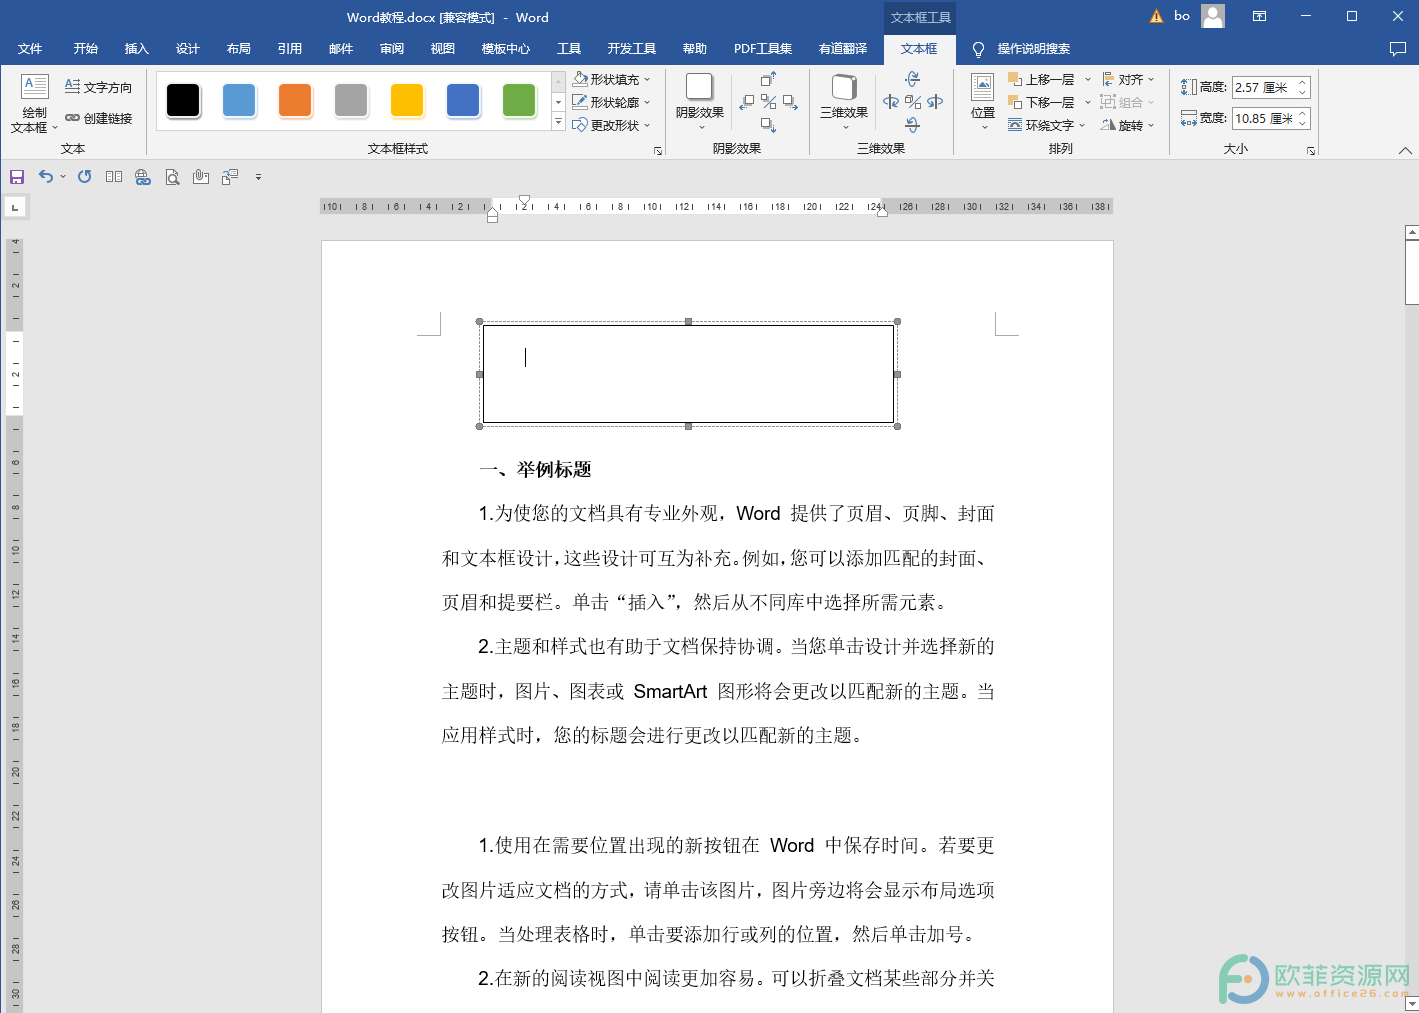The width and height of the screenshot is (1419, 1013).
Task: Click the read mode pages icon
Action: (114, 177)
